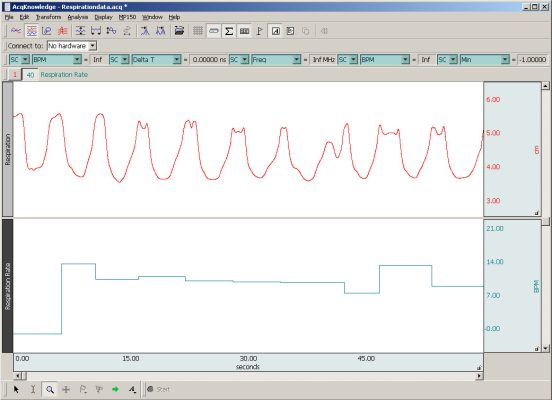Click the 0.00000 ns result field

tap(209, 60)
